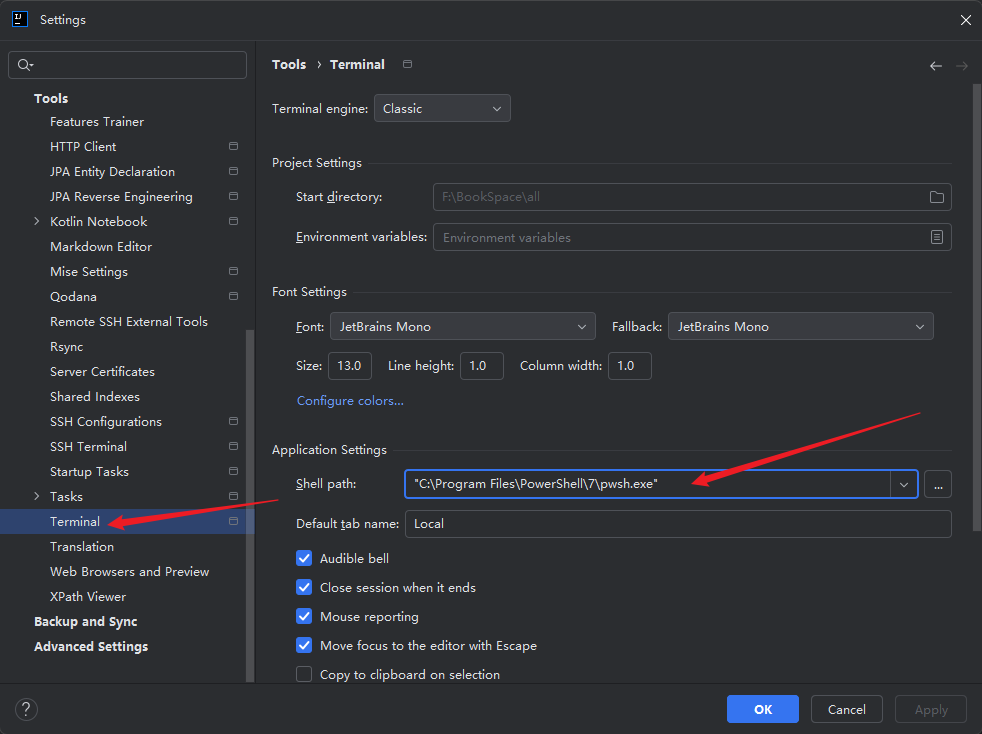Expand the Shell path history dropdown arrow
The width and height of the screenshot is (982, 734).
[x=904, y=484]
